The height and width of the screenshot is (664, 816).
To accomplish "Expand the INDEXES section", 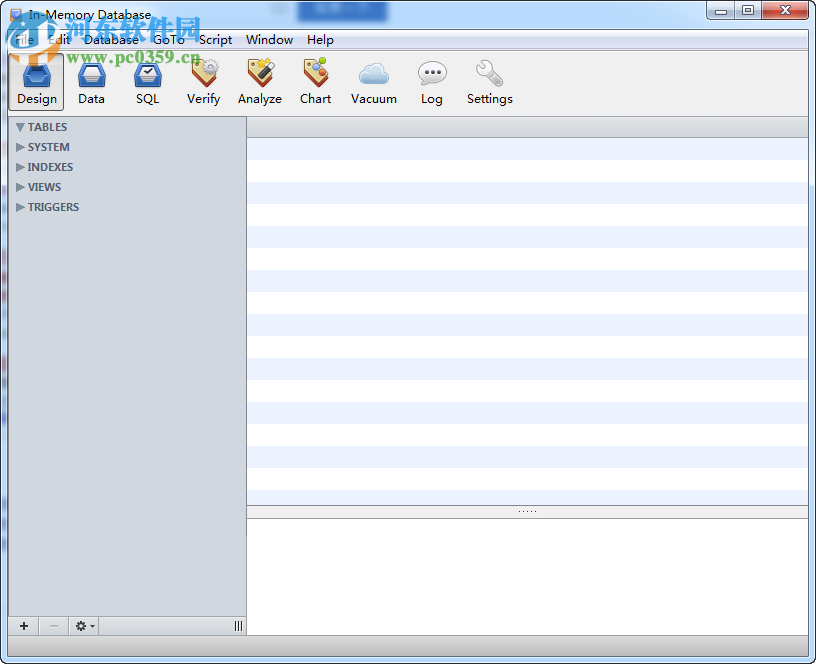I will pyautogui.click(x=20, y=167).
